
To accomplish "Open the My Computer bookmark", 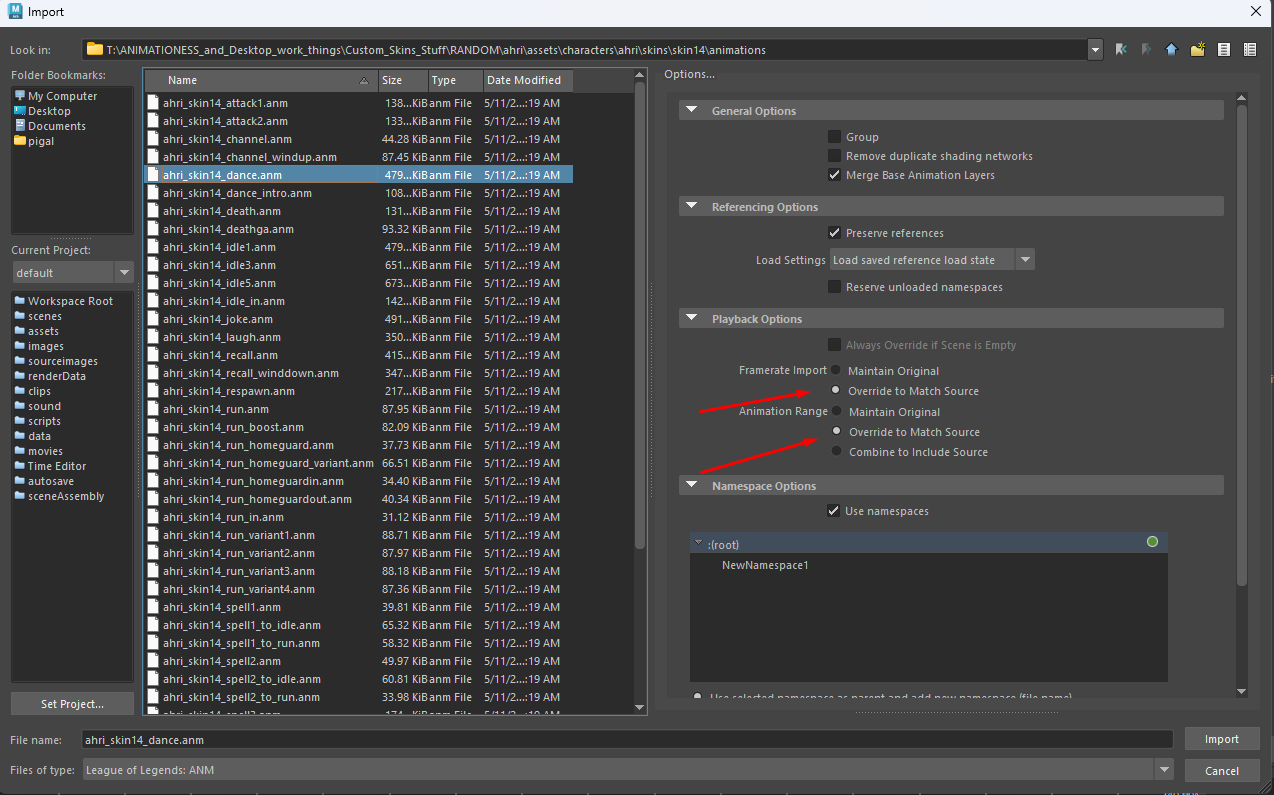I will pos(62,96).
